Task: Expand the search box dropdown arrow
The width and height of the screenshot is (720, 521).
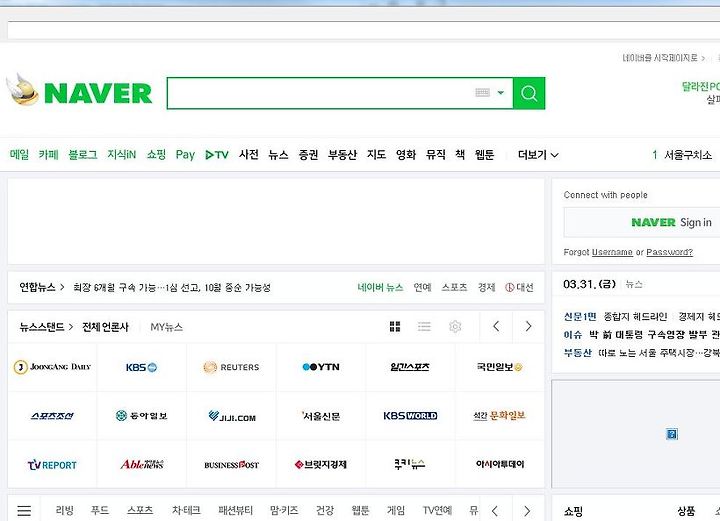Action: coord(501,93)
